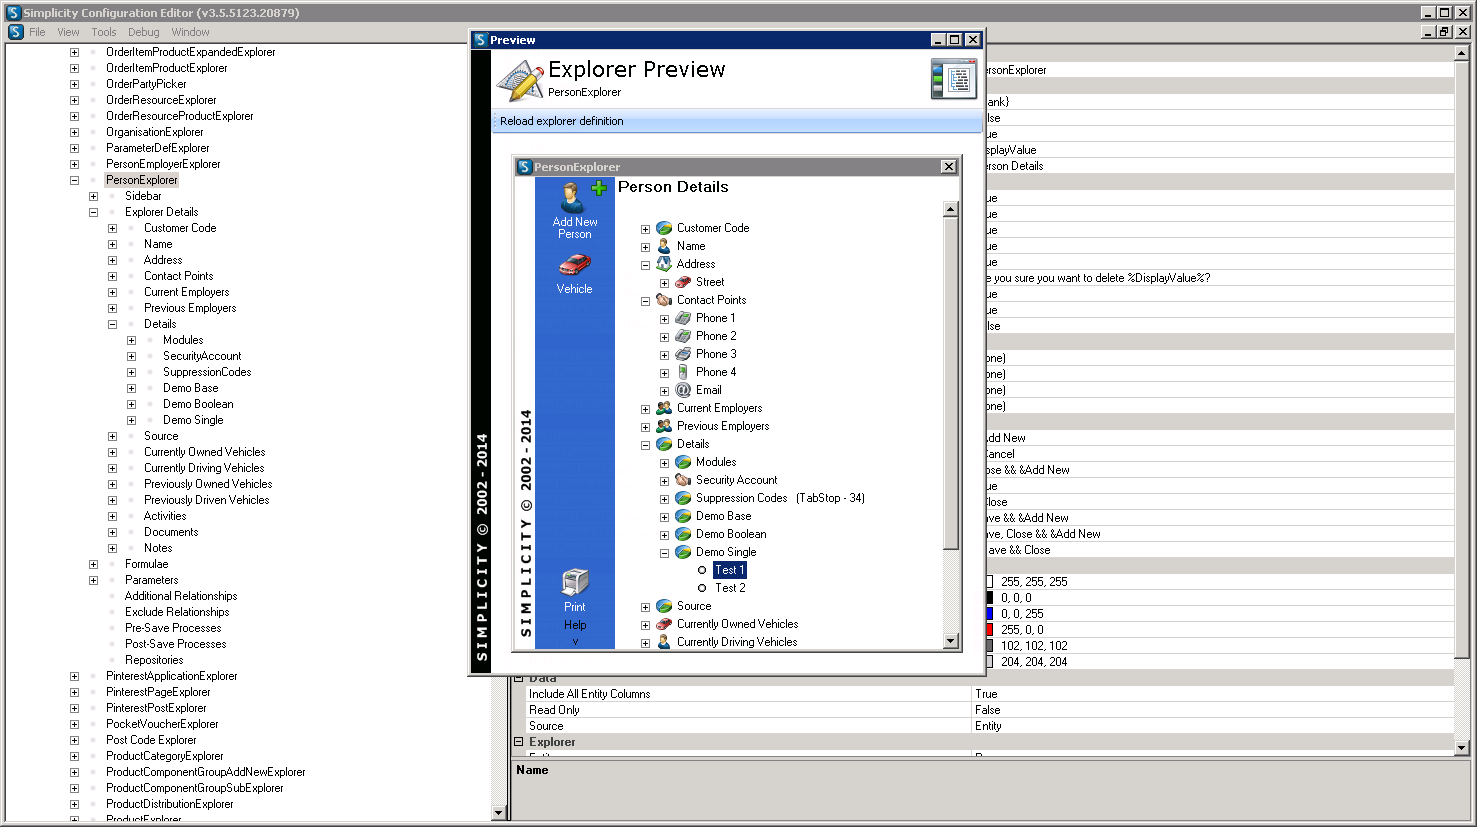Click the preview tree scroll down arrow
The image size is (1477, 827).
pos(951,641)
